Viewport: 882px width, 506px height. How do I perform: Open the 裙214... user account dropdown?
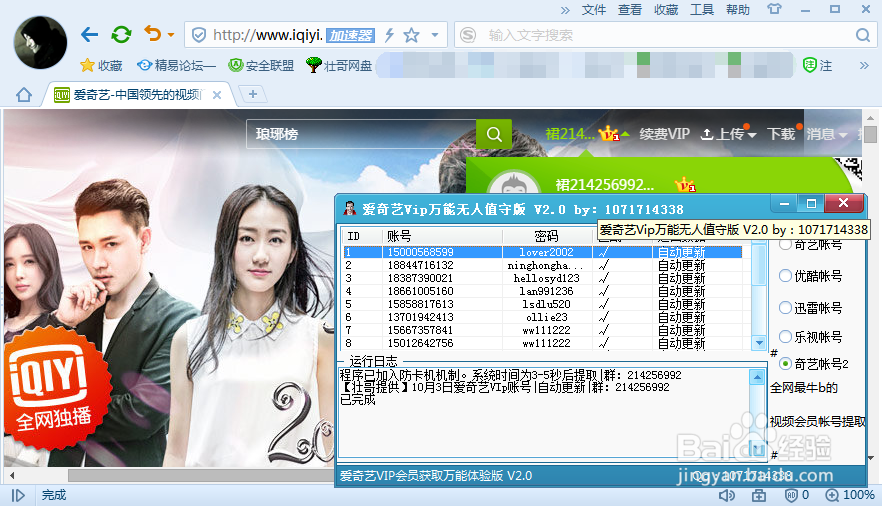coord(587,134)
